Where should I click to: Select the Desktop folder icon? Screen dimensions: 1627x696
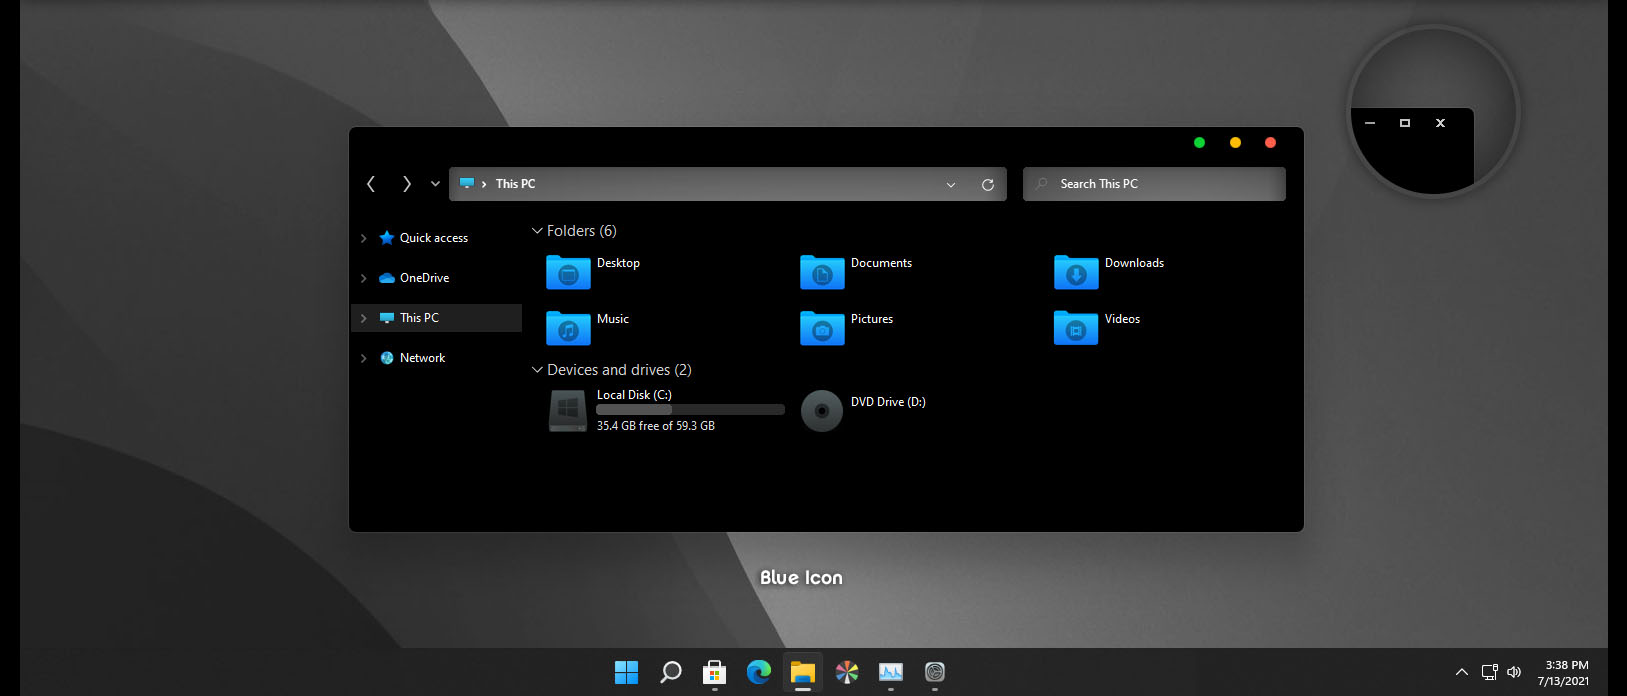[568, 272]
